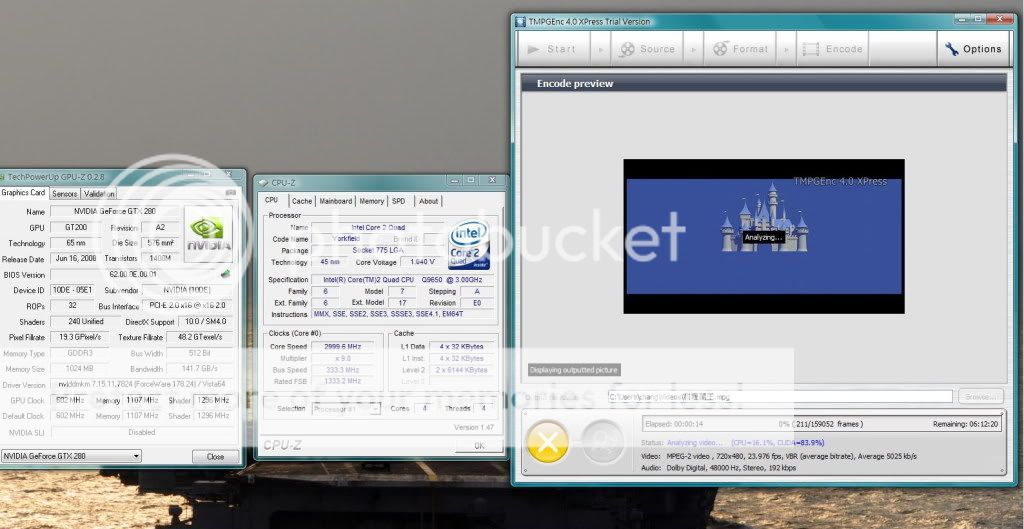Viewport: 1024px width, 529px height.
Task: Click the 'Elapsed: 00:00:14' text
Action: click(673, 425)
